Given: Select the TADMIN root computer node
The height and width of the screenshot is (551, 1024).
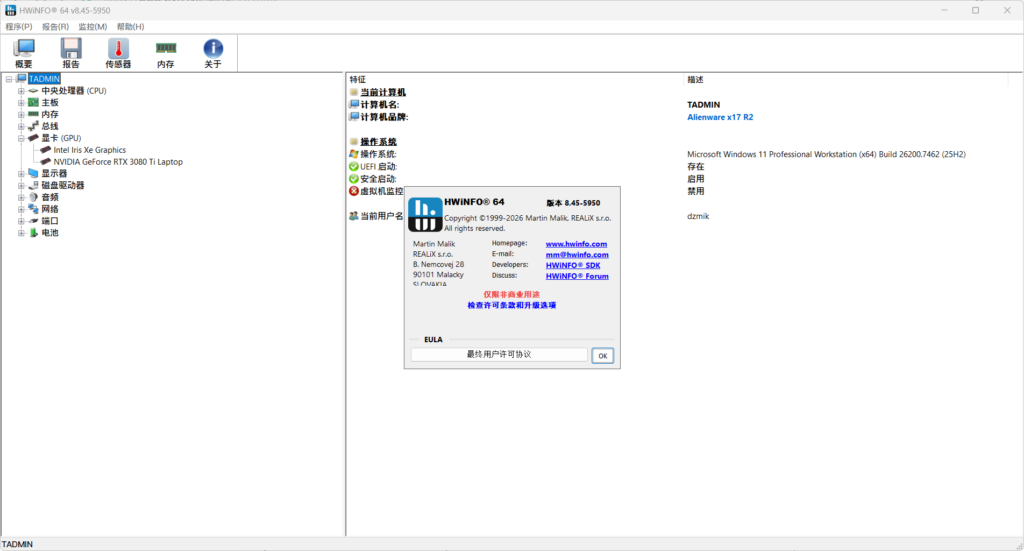Looking at the screenshot, I should click(44, 79).
